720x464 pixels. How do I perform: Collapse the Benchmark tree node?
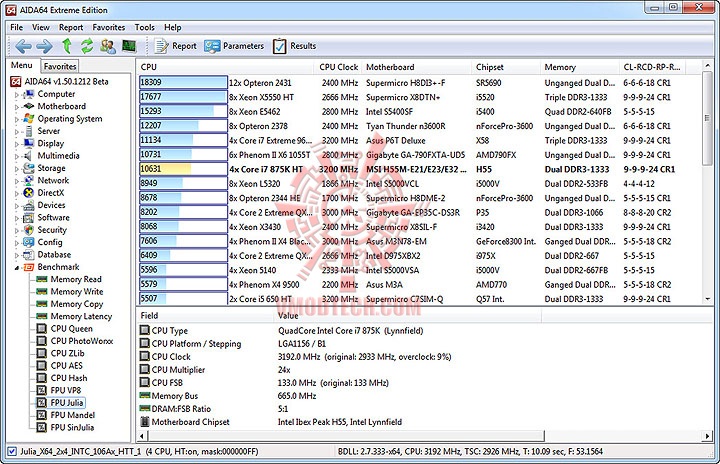click(x=17, y=267)
